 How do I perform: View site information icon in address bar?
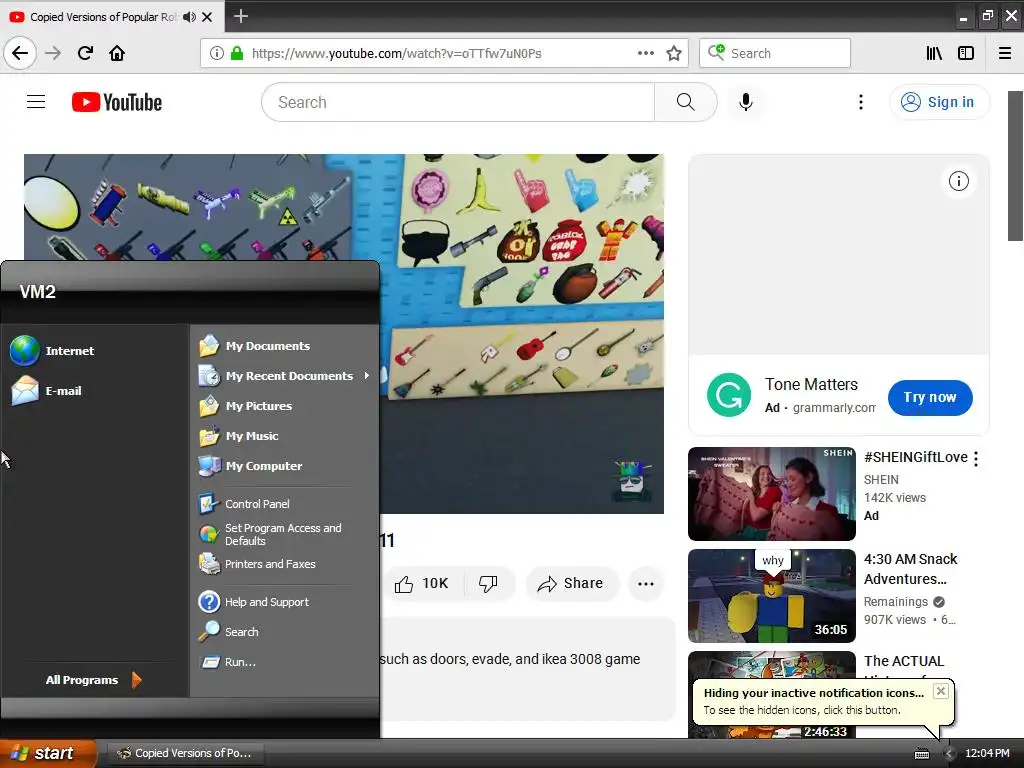pyautogui.click(x=216, y=53)
